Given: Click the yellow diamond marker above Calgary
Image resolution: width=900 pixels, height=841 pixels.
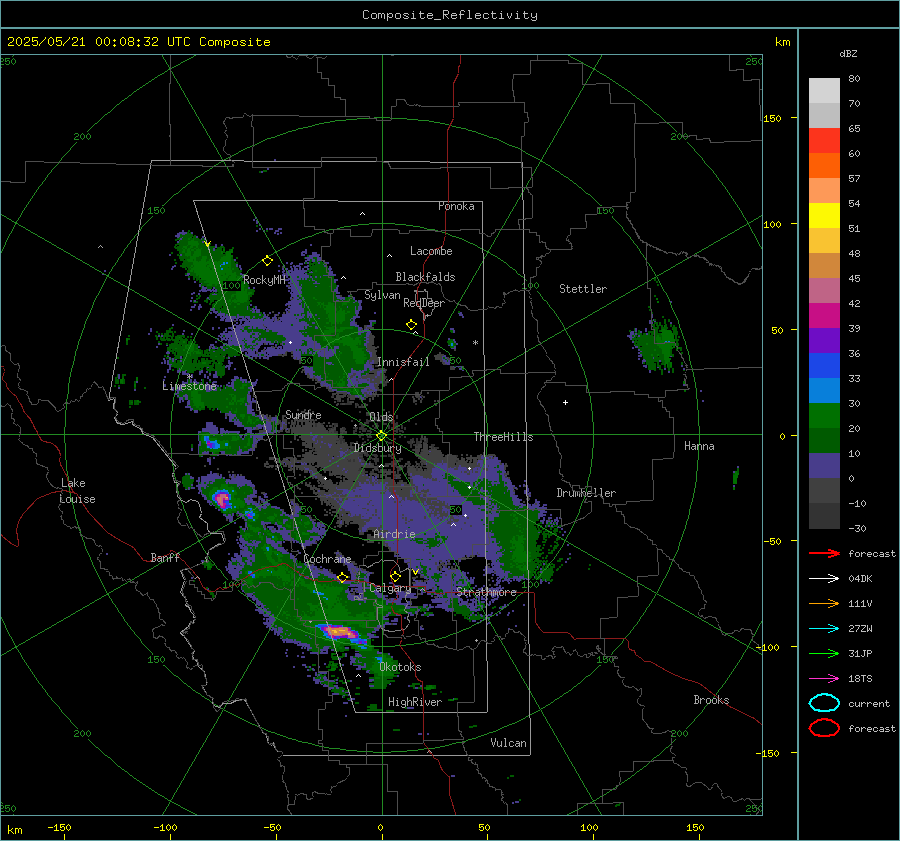Looking at the screenshot, I should tap(395, 576).
